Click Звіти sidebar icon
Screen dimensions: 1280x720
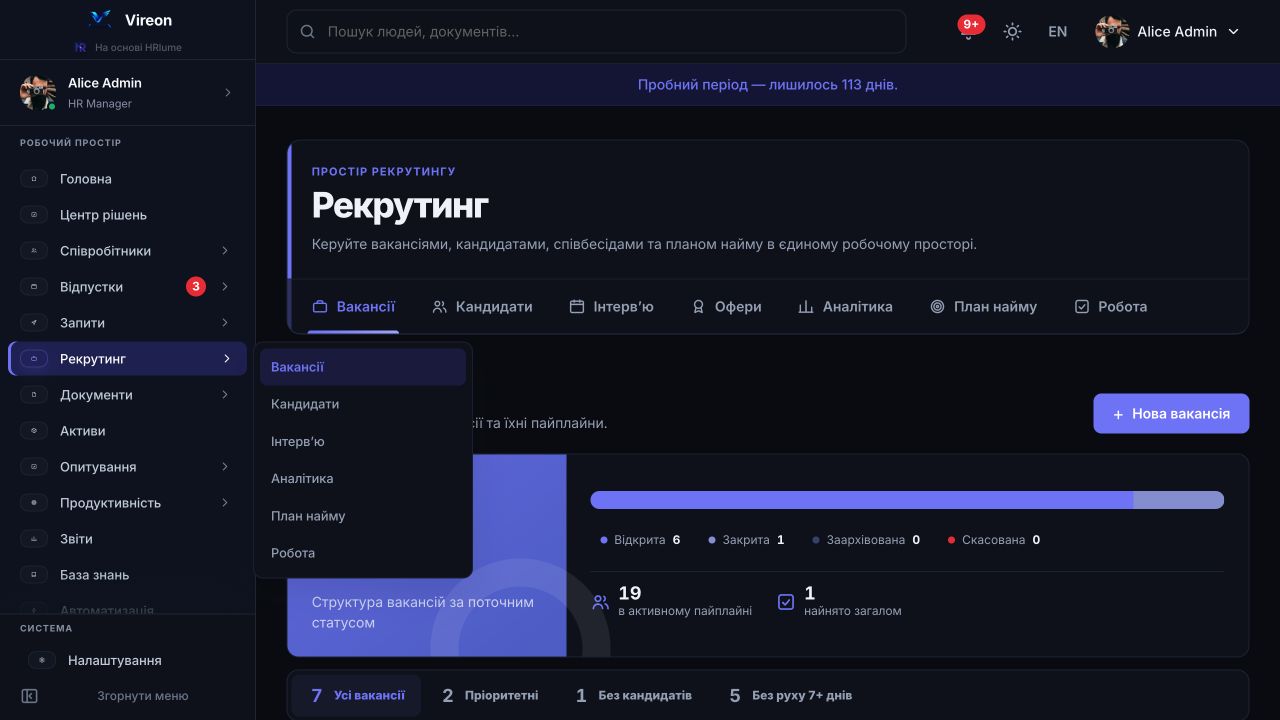coord(34,539)
